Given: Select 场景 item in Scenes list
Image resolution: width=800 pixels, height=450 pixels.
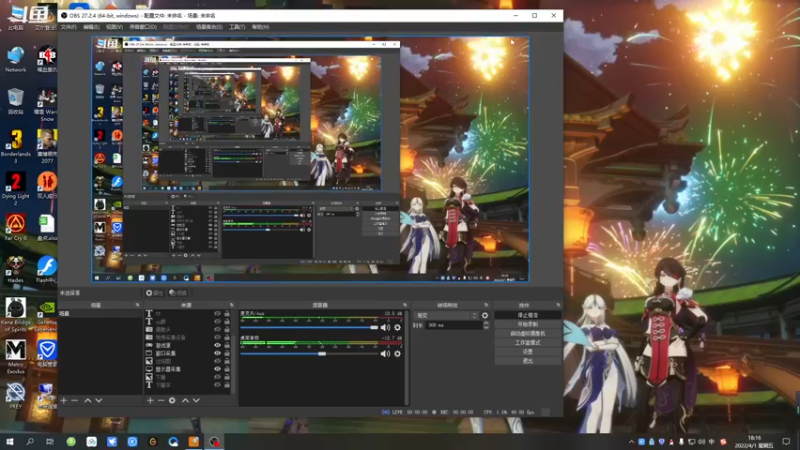Looking at the screenshot, I should 100,314.
